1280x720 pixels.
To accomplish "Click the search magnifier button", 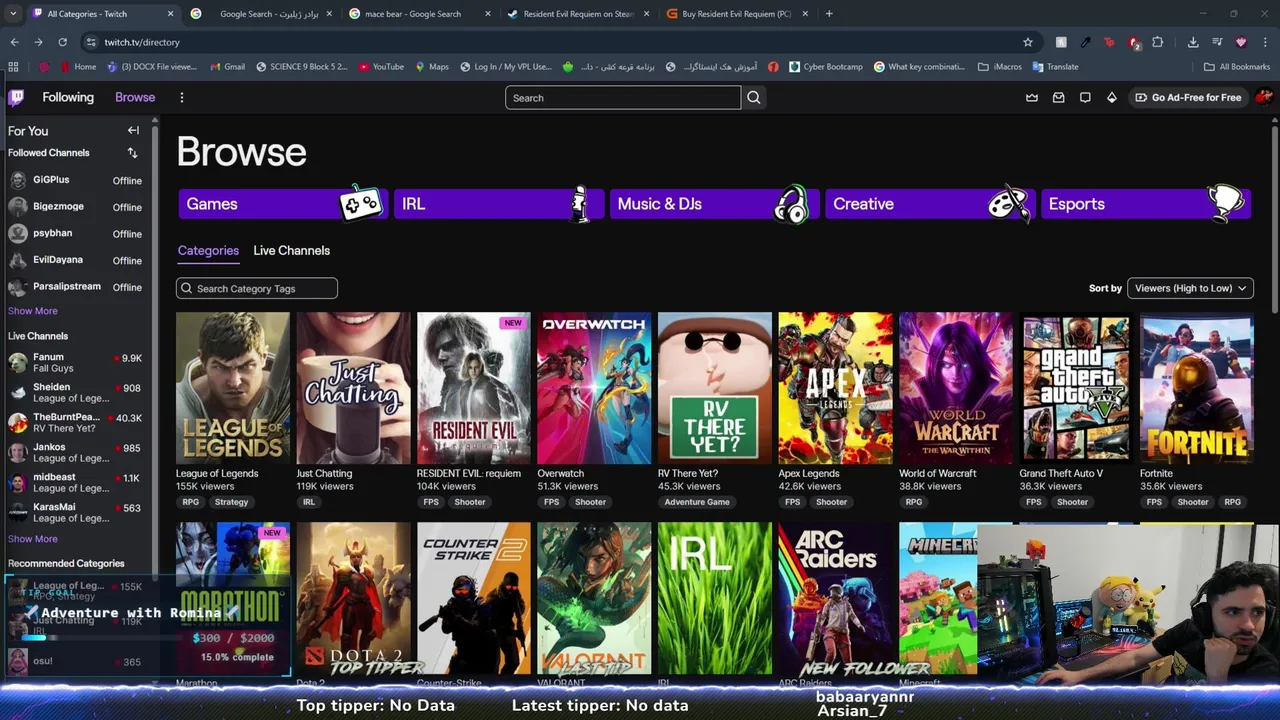I will [754, 97].
